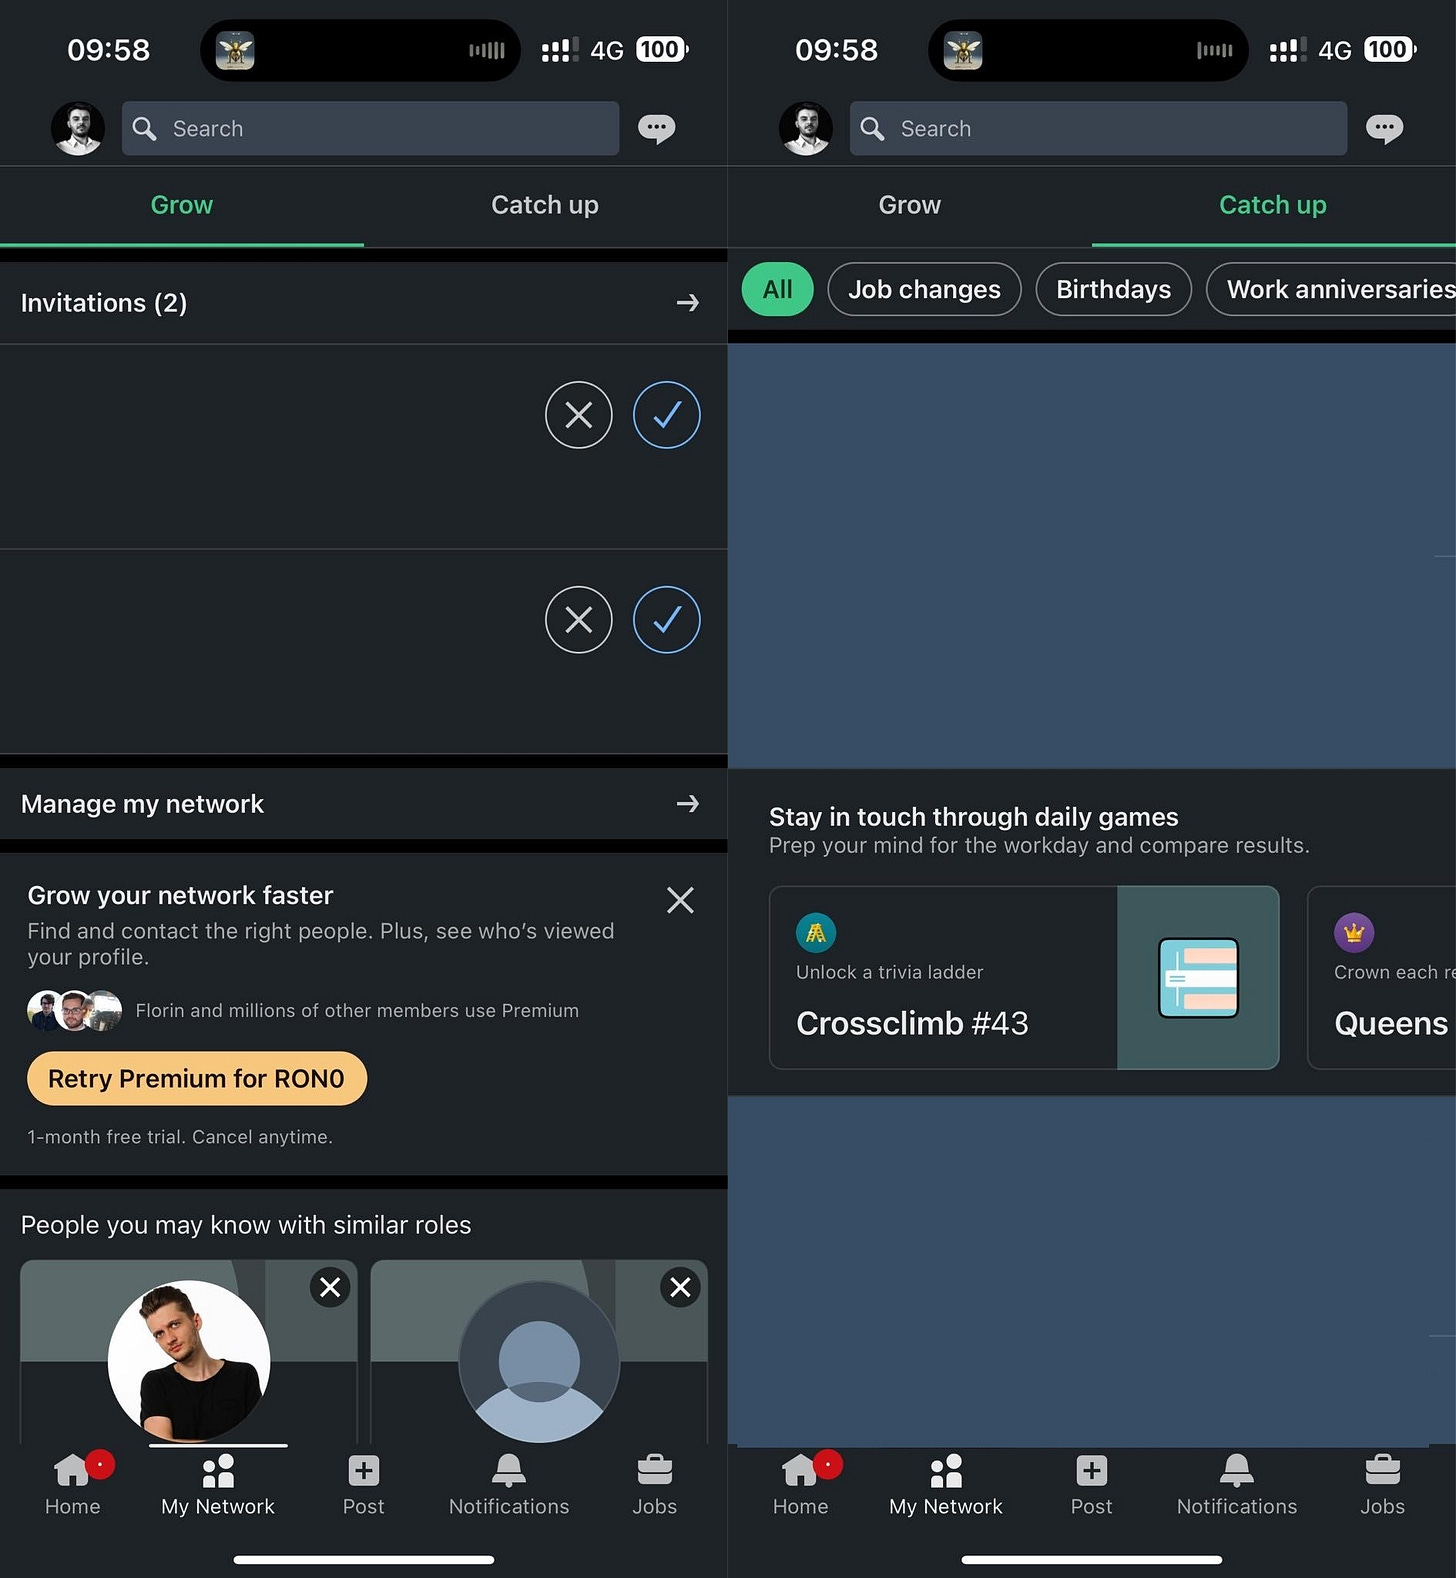Dismiss second suggested person card

click(680, 1288)
